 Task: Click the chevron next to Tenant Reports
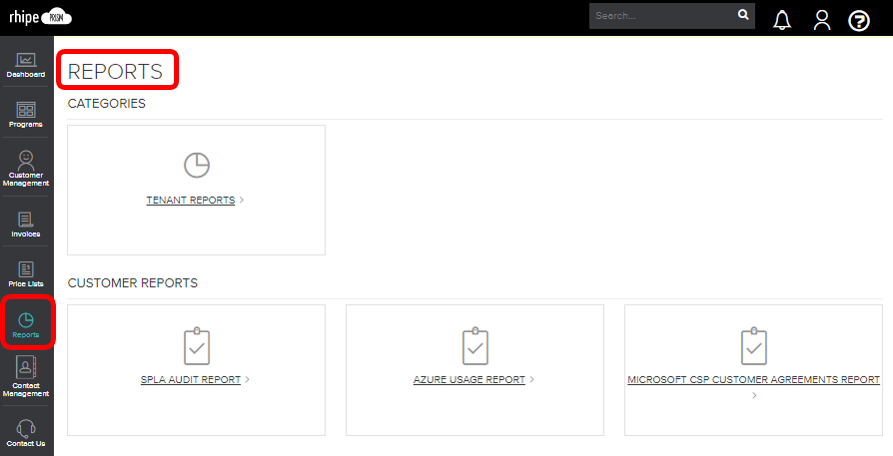pos(241,200)
